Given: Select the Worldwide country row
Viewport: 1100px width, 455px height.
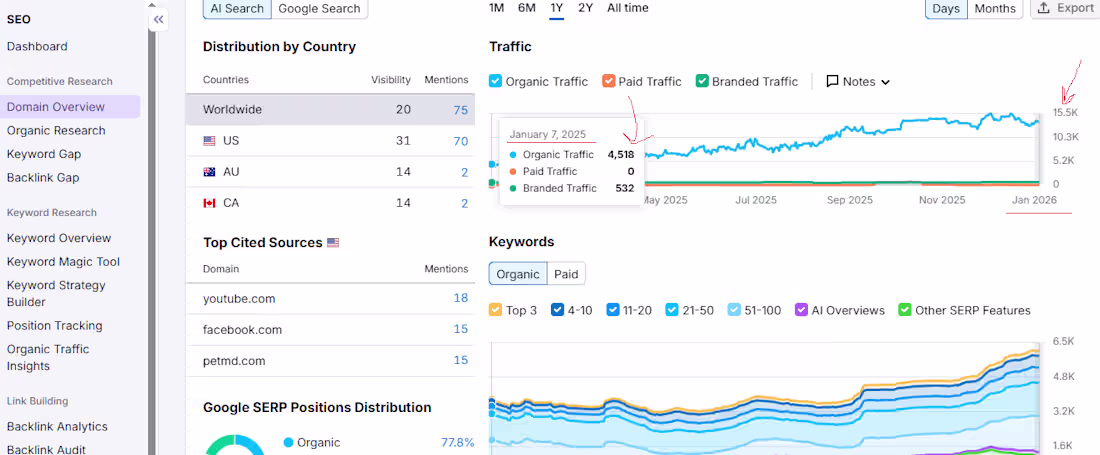Looking at the screenshot, I should [x=330, y=110].
